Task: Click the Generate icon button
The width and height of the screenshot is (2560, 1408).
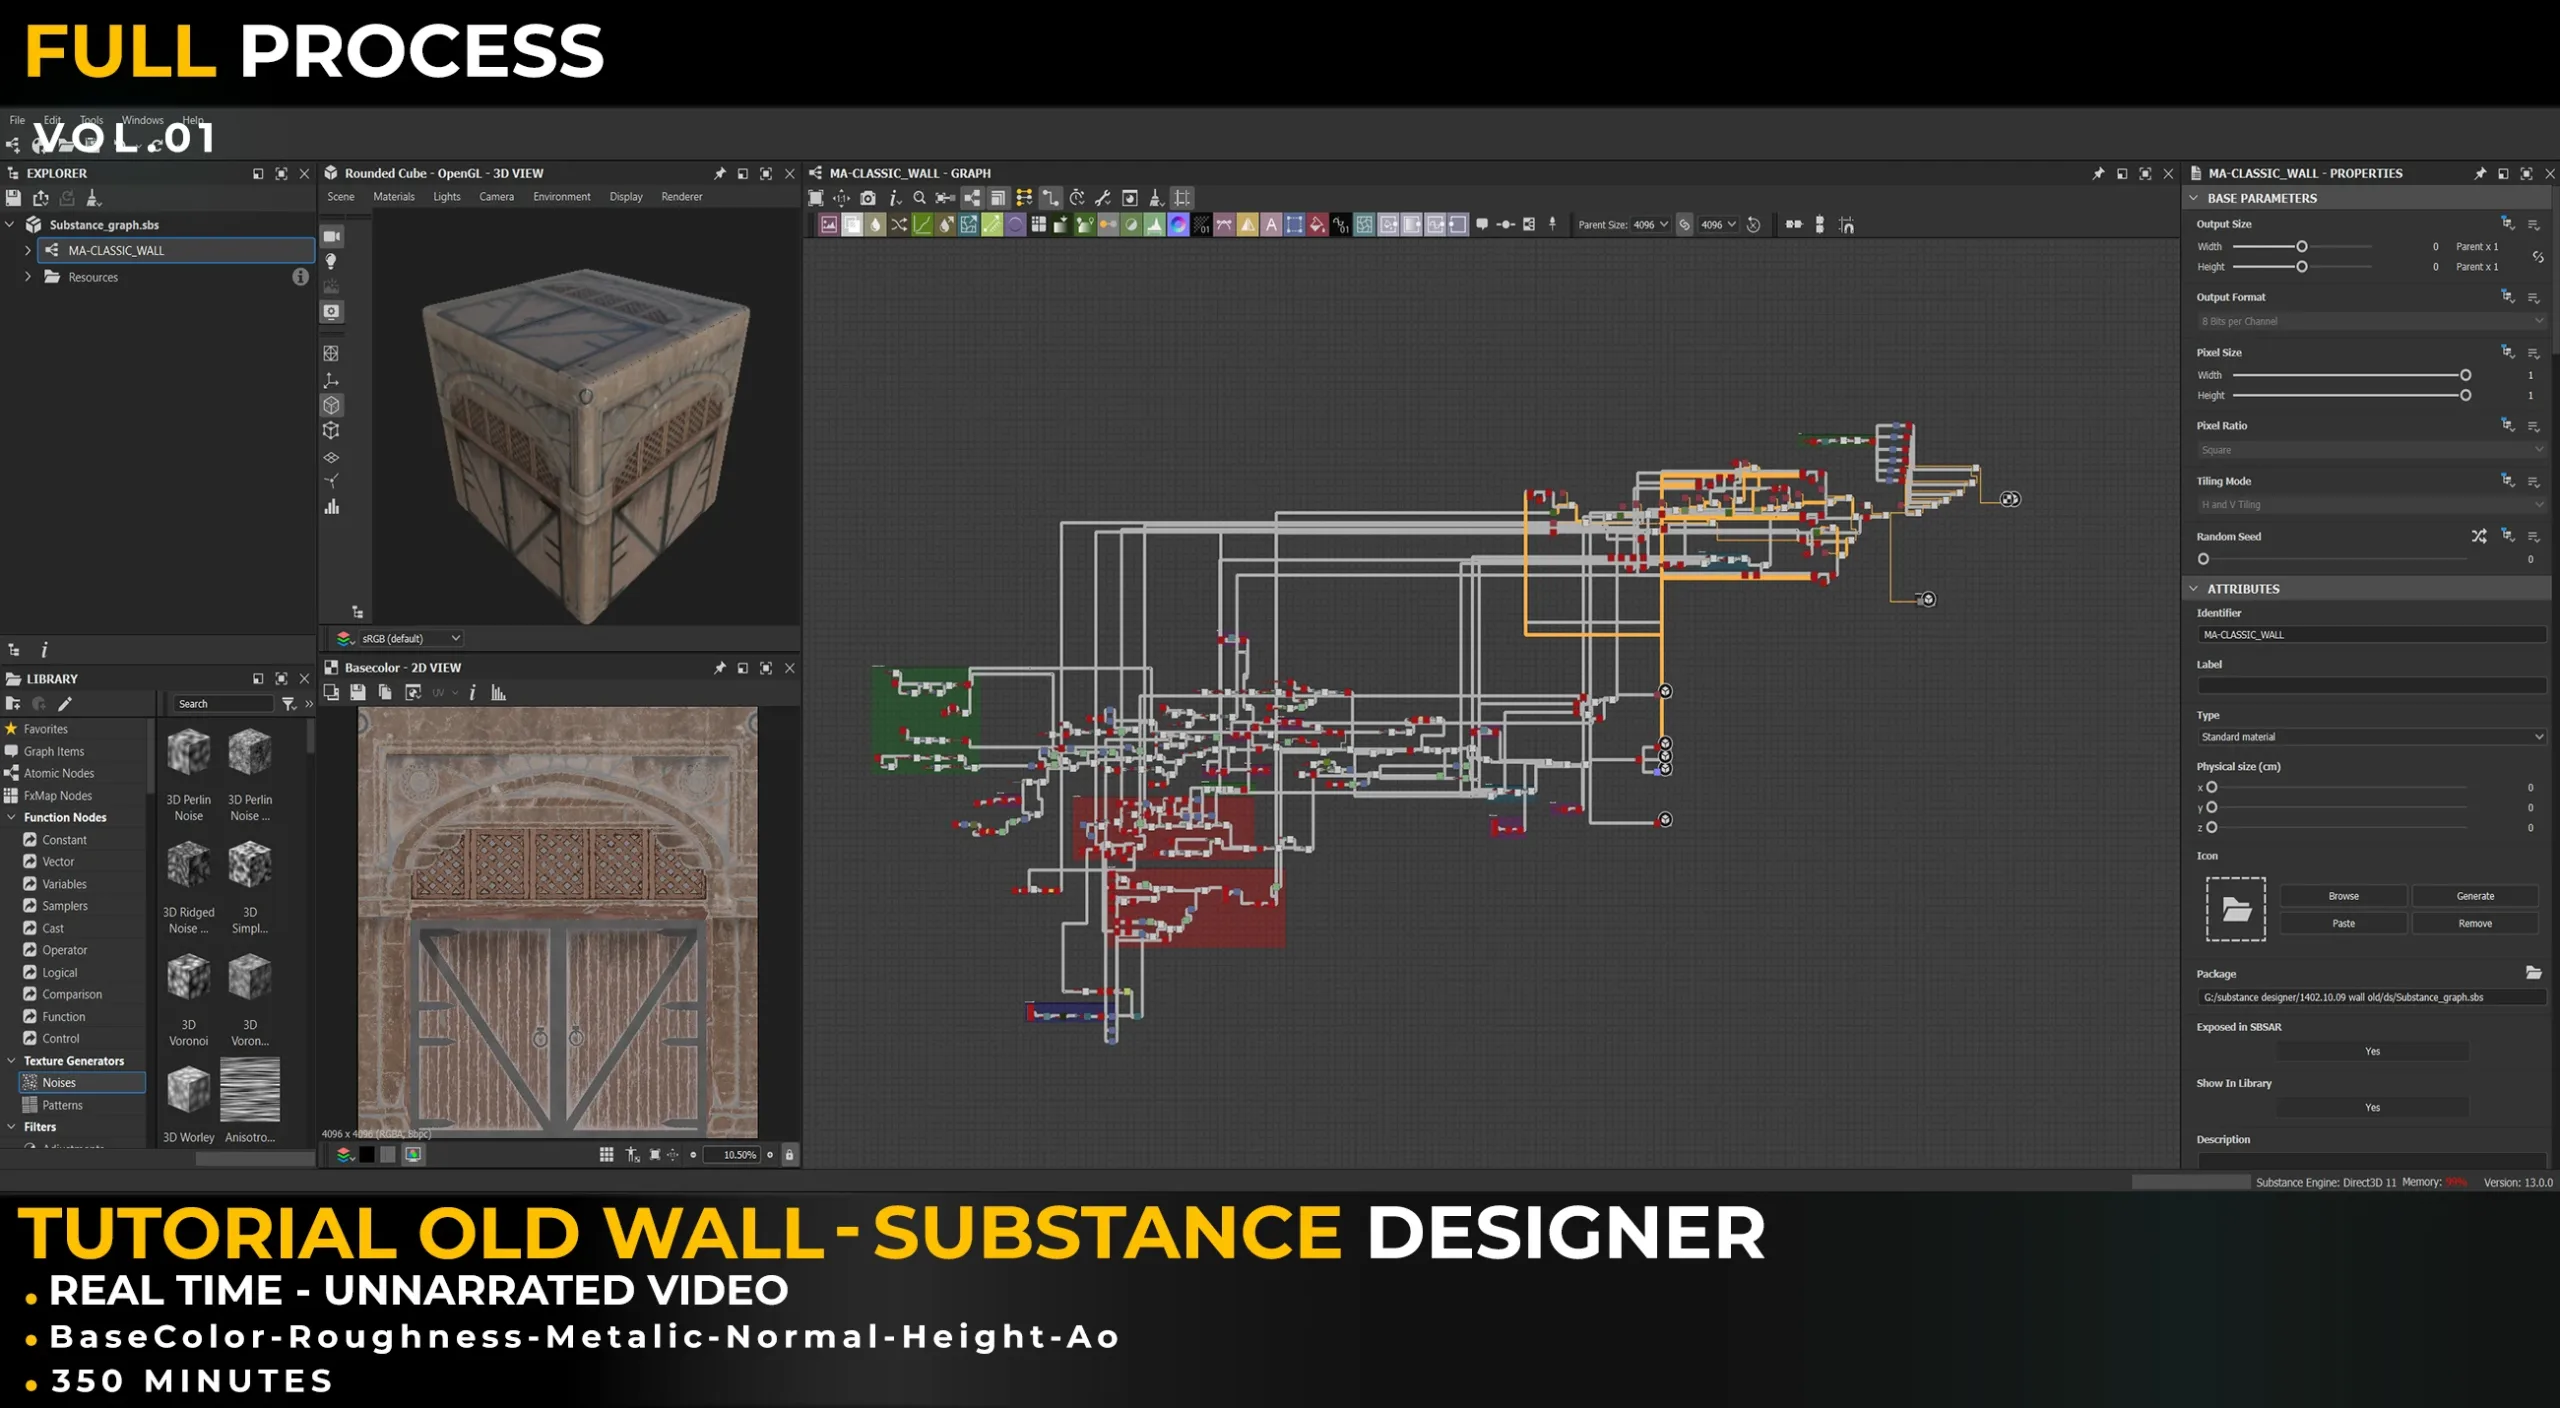Action: 2474,896
